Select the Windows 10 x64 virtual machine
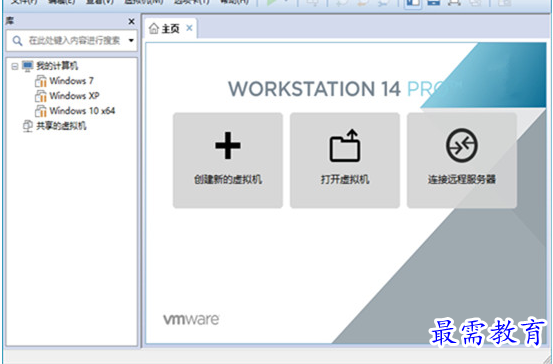Screen dimensions: 553x364 [x=82, y=111]
